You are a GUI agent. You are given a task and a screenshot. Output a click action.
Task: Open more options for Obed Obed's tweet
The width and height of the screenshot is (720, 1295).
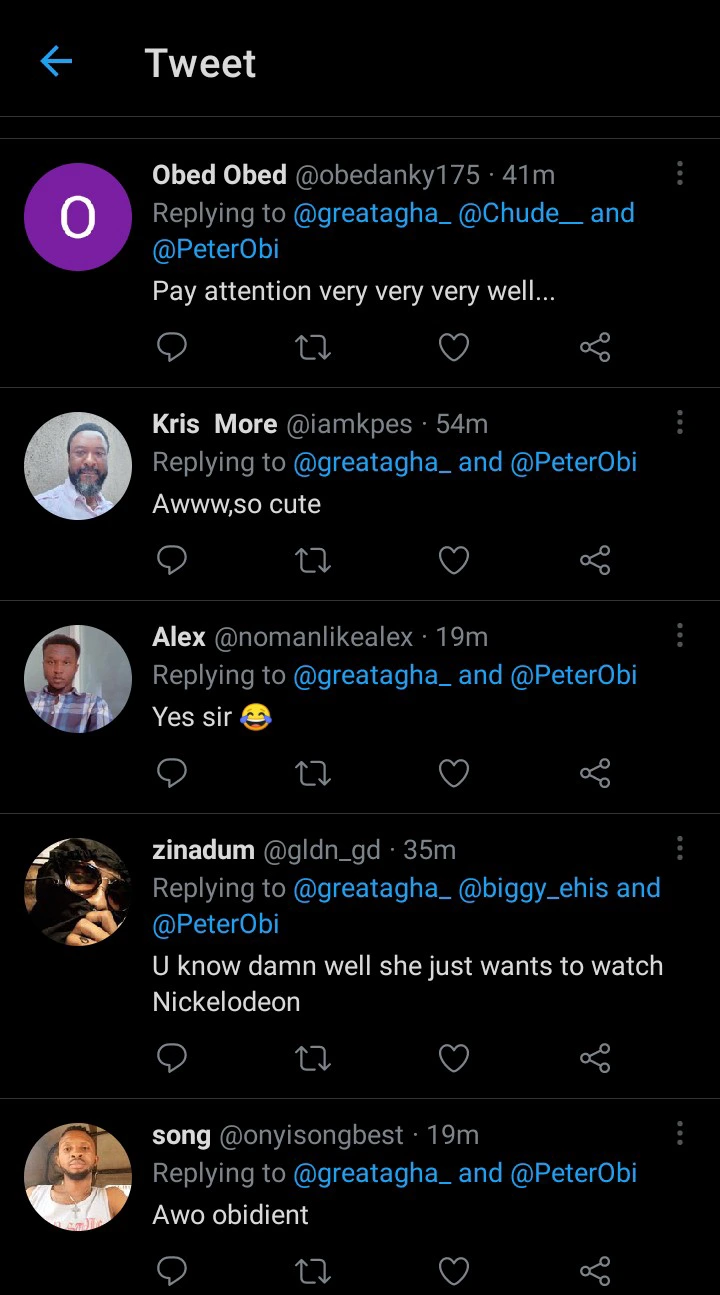tap(680, 174)
